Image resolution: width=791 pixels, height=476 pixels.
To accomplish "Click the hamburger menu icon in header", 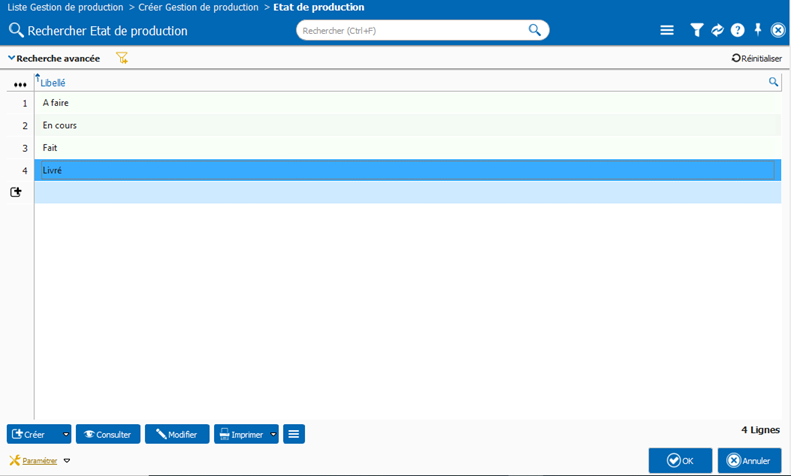I will click(x=667, y=31).
